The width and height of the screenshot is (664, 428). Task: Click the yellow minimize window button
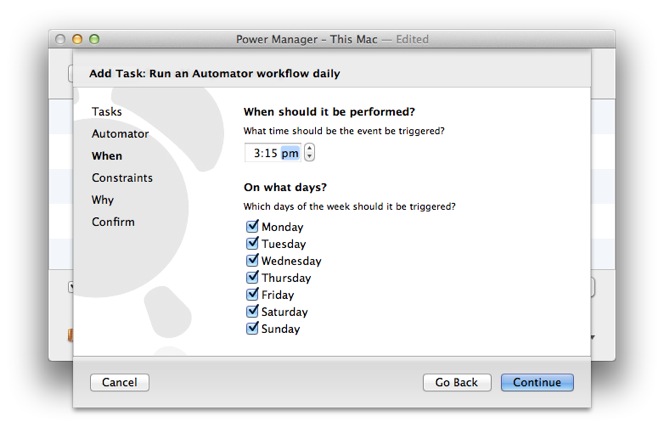tap(77, 39)
